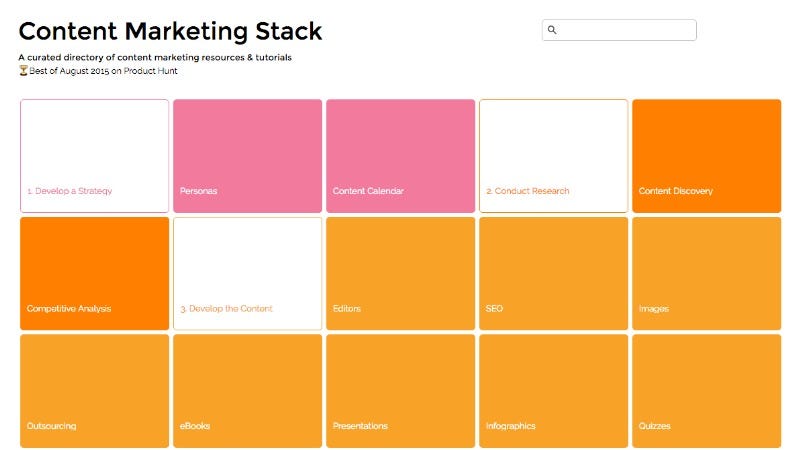Type in the search input field

pos(625,31)
